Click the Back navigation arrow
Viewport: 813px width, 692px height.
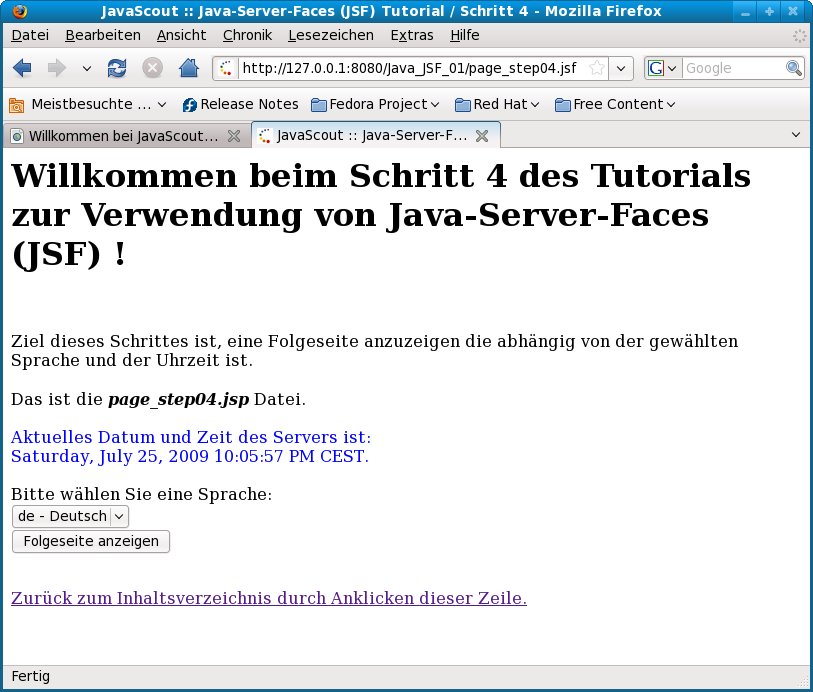click(x=23, y=68)
